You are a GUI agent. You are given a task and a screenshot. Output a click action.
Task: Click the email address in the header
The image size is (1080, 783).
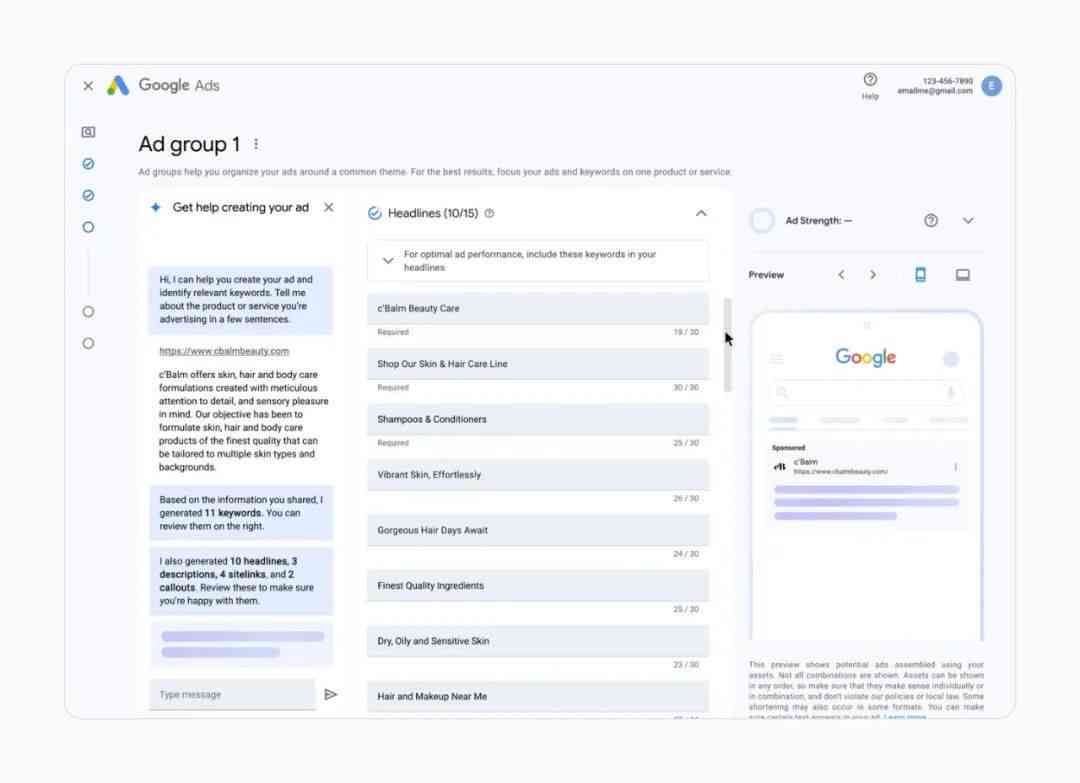[x=935, y=91]
